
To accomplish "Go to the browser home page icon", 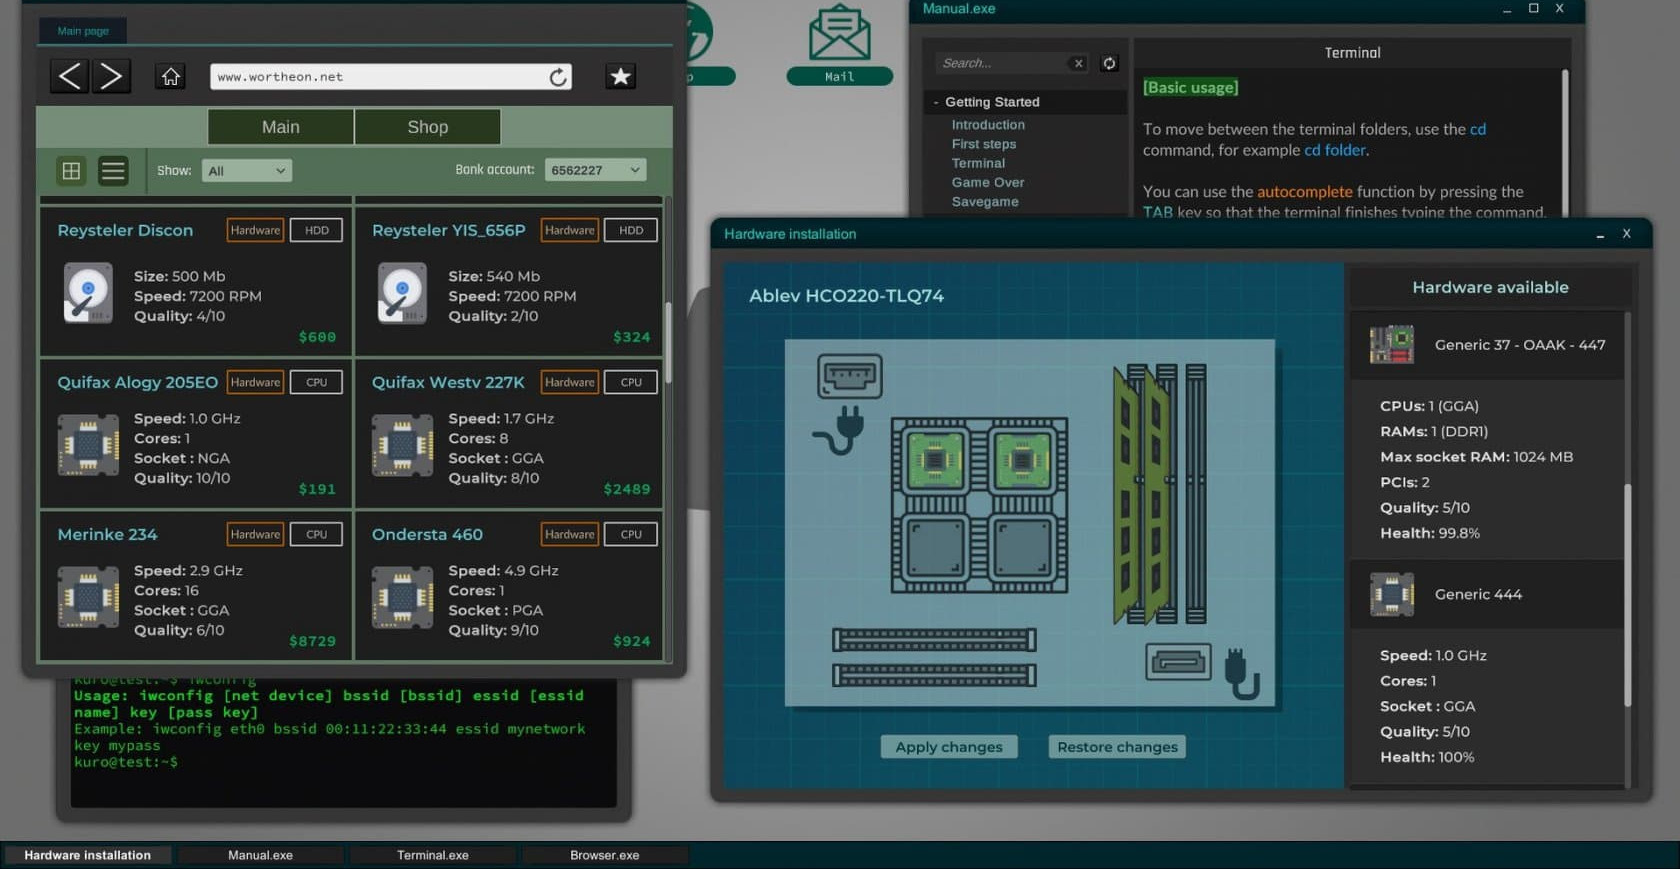I will point(171,77).
